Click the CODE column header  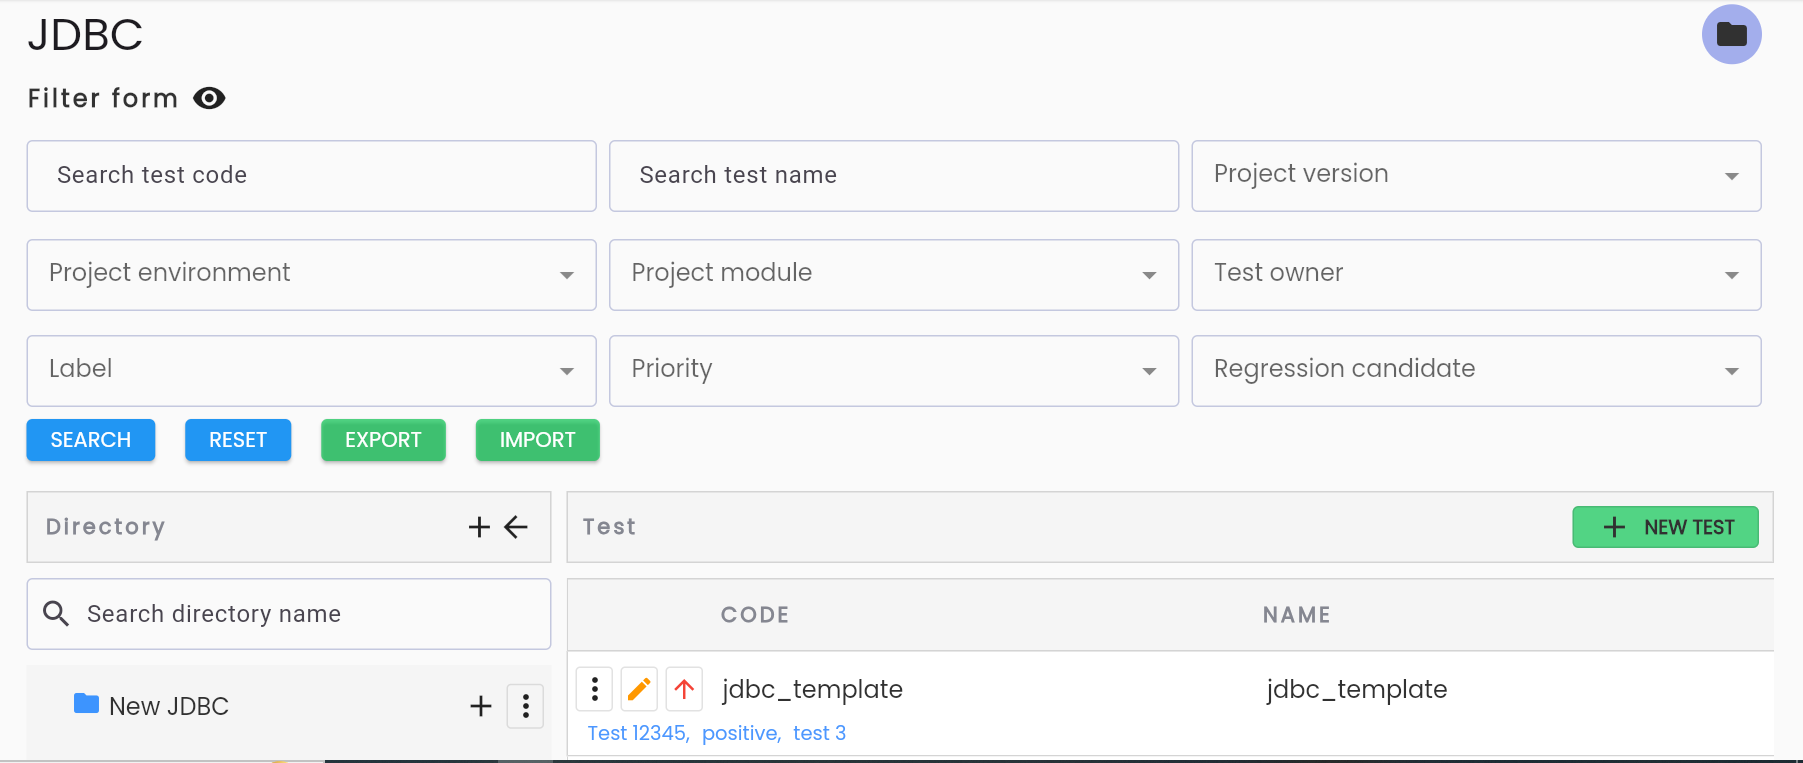[755, 615]
